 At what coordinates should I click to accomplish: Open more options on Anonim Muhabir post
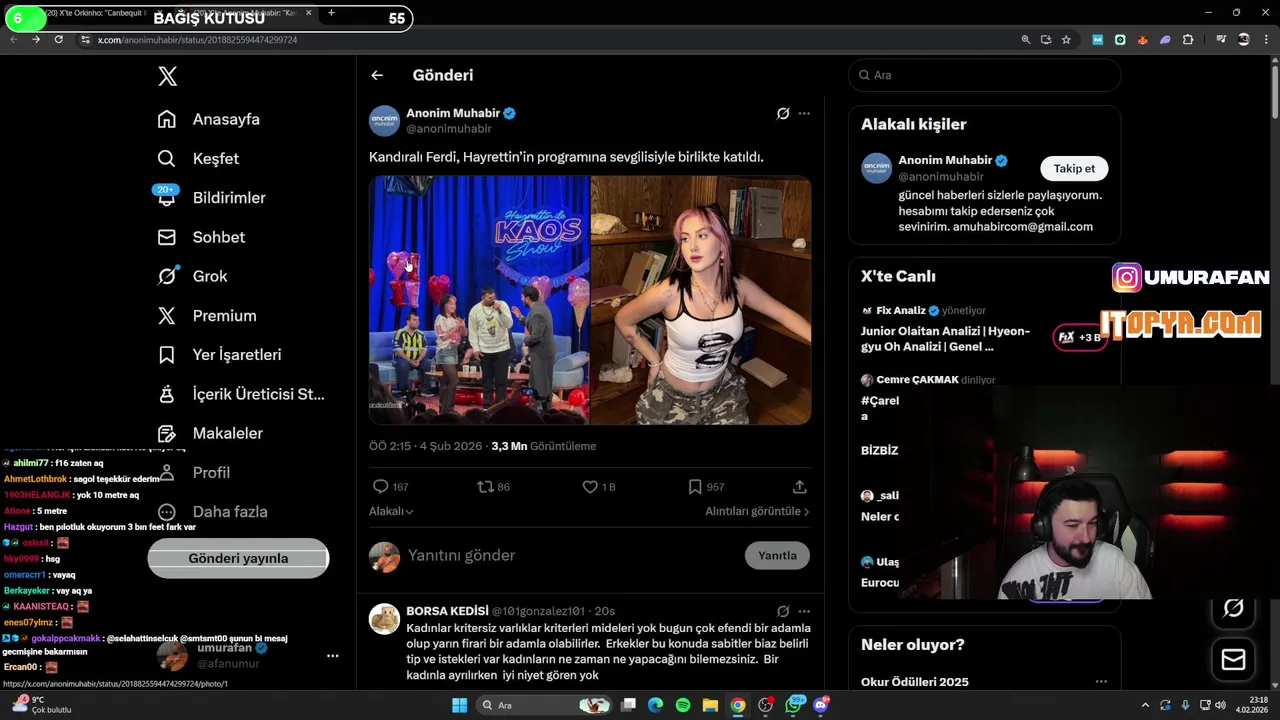tap(804, 114)
